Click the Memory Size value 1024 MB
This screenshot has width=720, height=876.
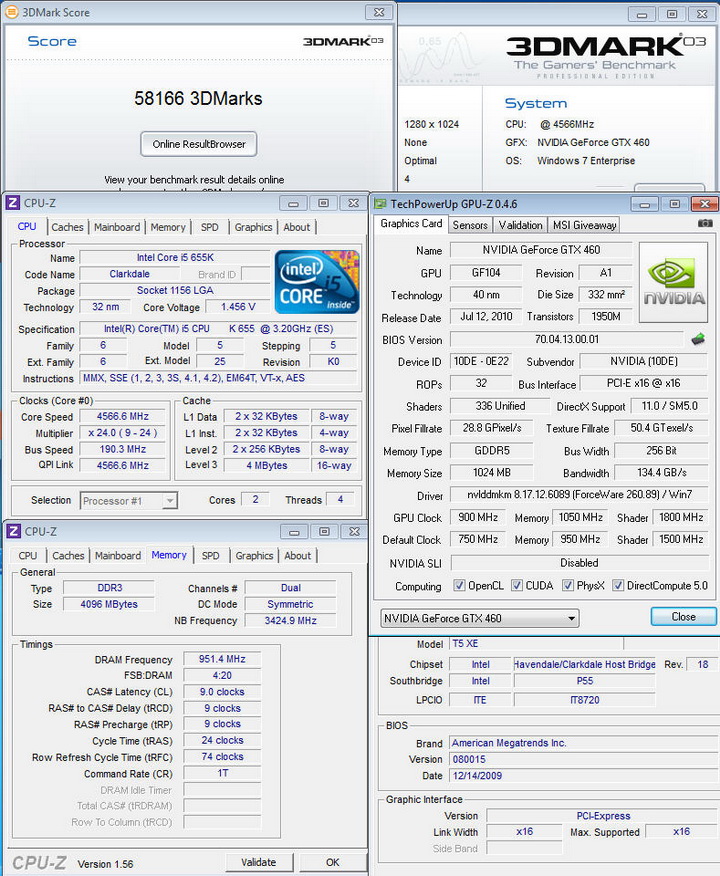pos(492,473)
